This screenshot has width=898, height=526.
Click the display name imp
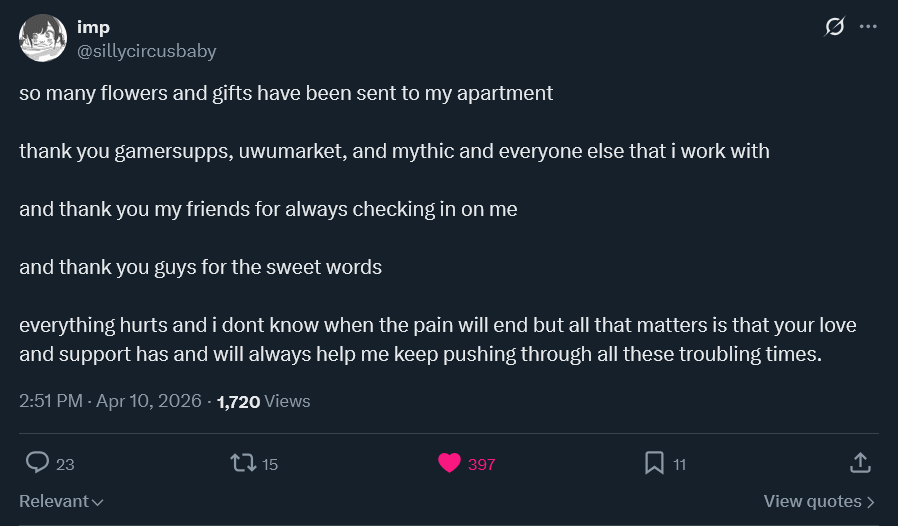[x=93, y=28]
